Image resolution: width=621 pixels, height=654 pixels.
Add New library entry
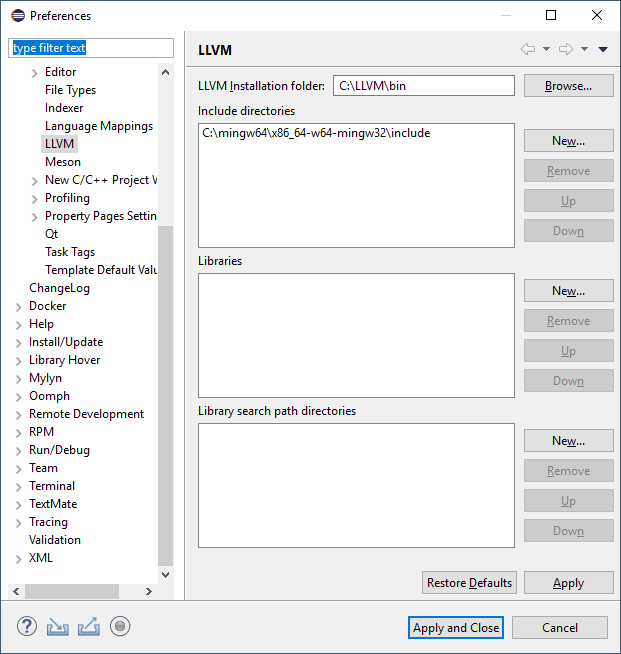click(568, 290)
